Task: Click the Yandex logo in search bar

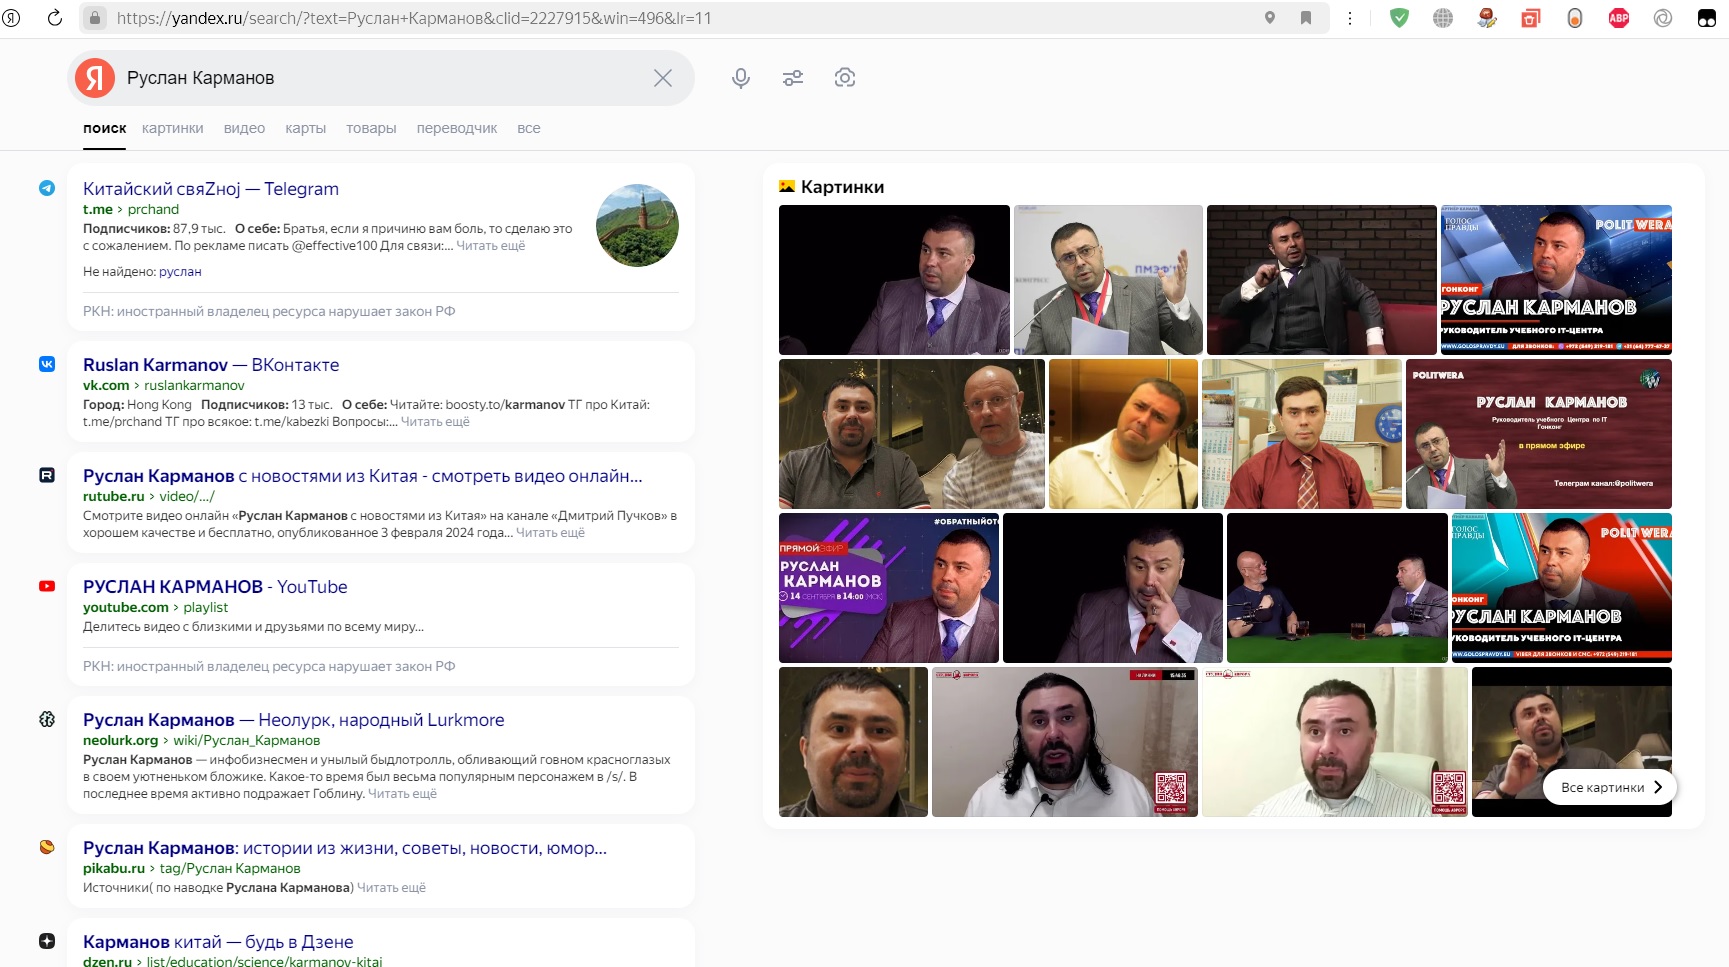Action: [x=95, y=78]
